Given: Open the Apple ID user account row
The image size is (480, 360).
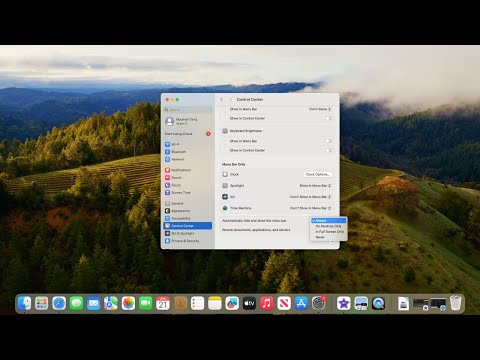Looking at the screenshot, I should (x=188, y=121).
